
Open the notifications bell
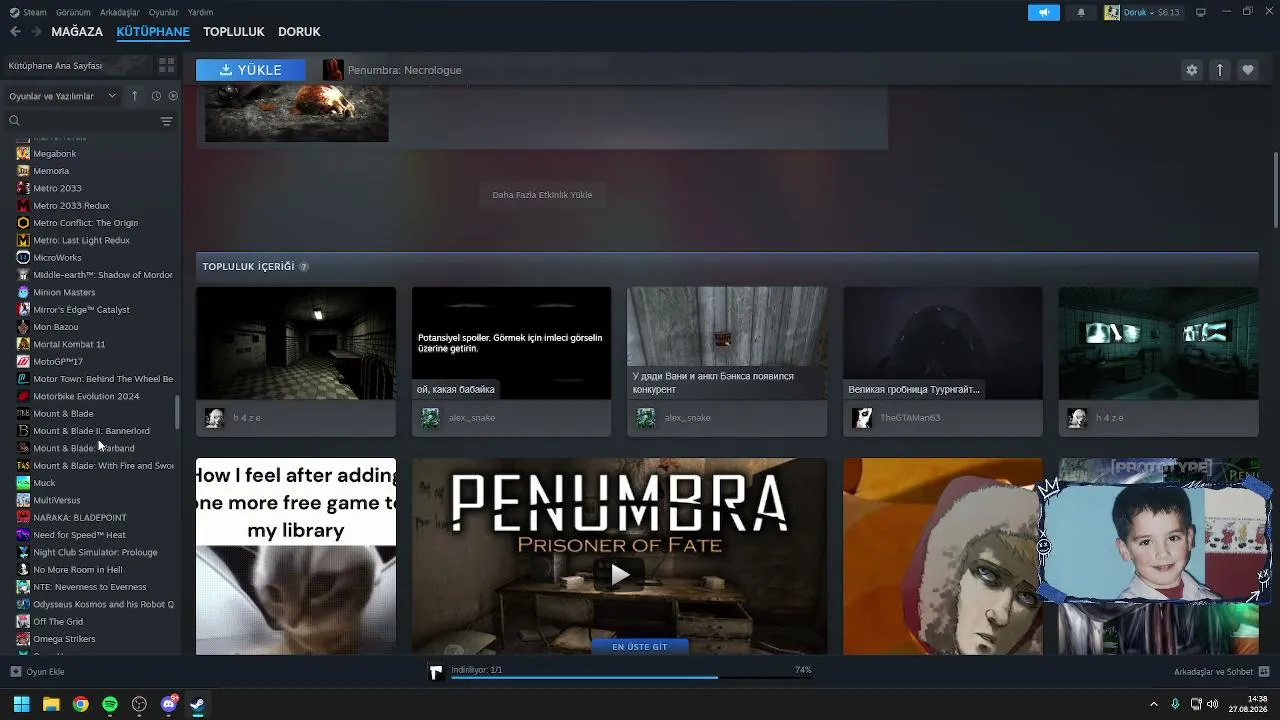click(x=1081, y=12)
